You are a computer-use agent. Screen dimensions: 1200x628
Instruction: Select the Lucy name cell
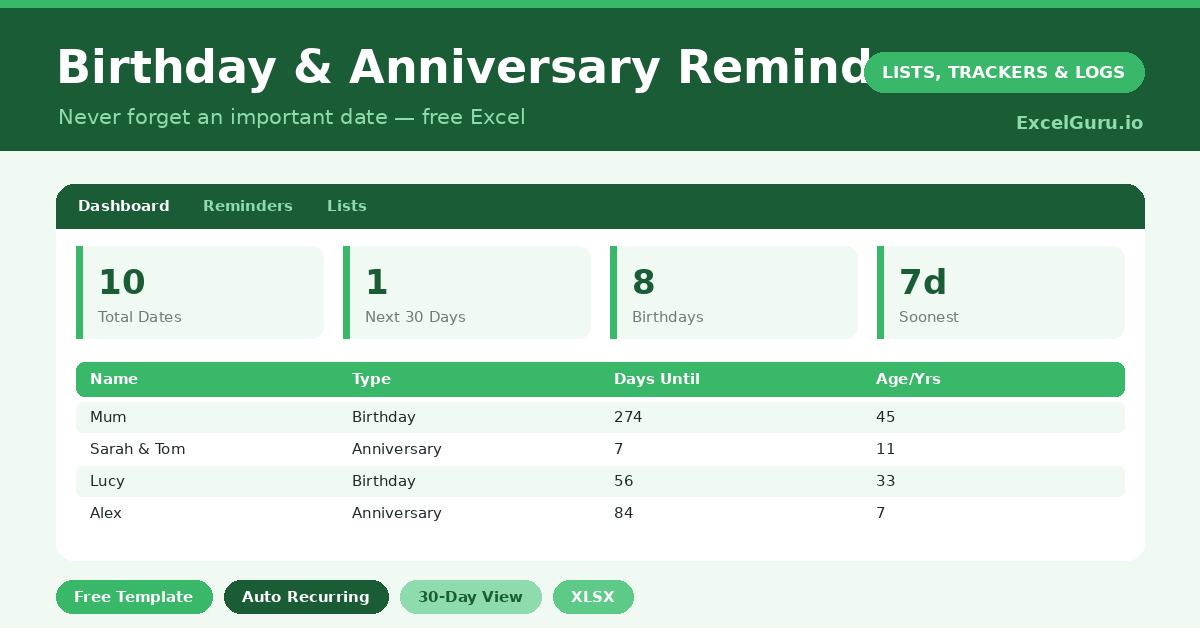[x=107, y=481]
